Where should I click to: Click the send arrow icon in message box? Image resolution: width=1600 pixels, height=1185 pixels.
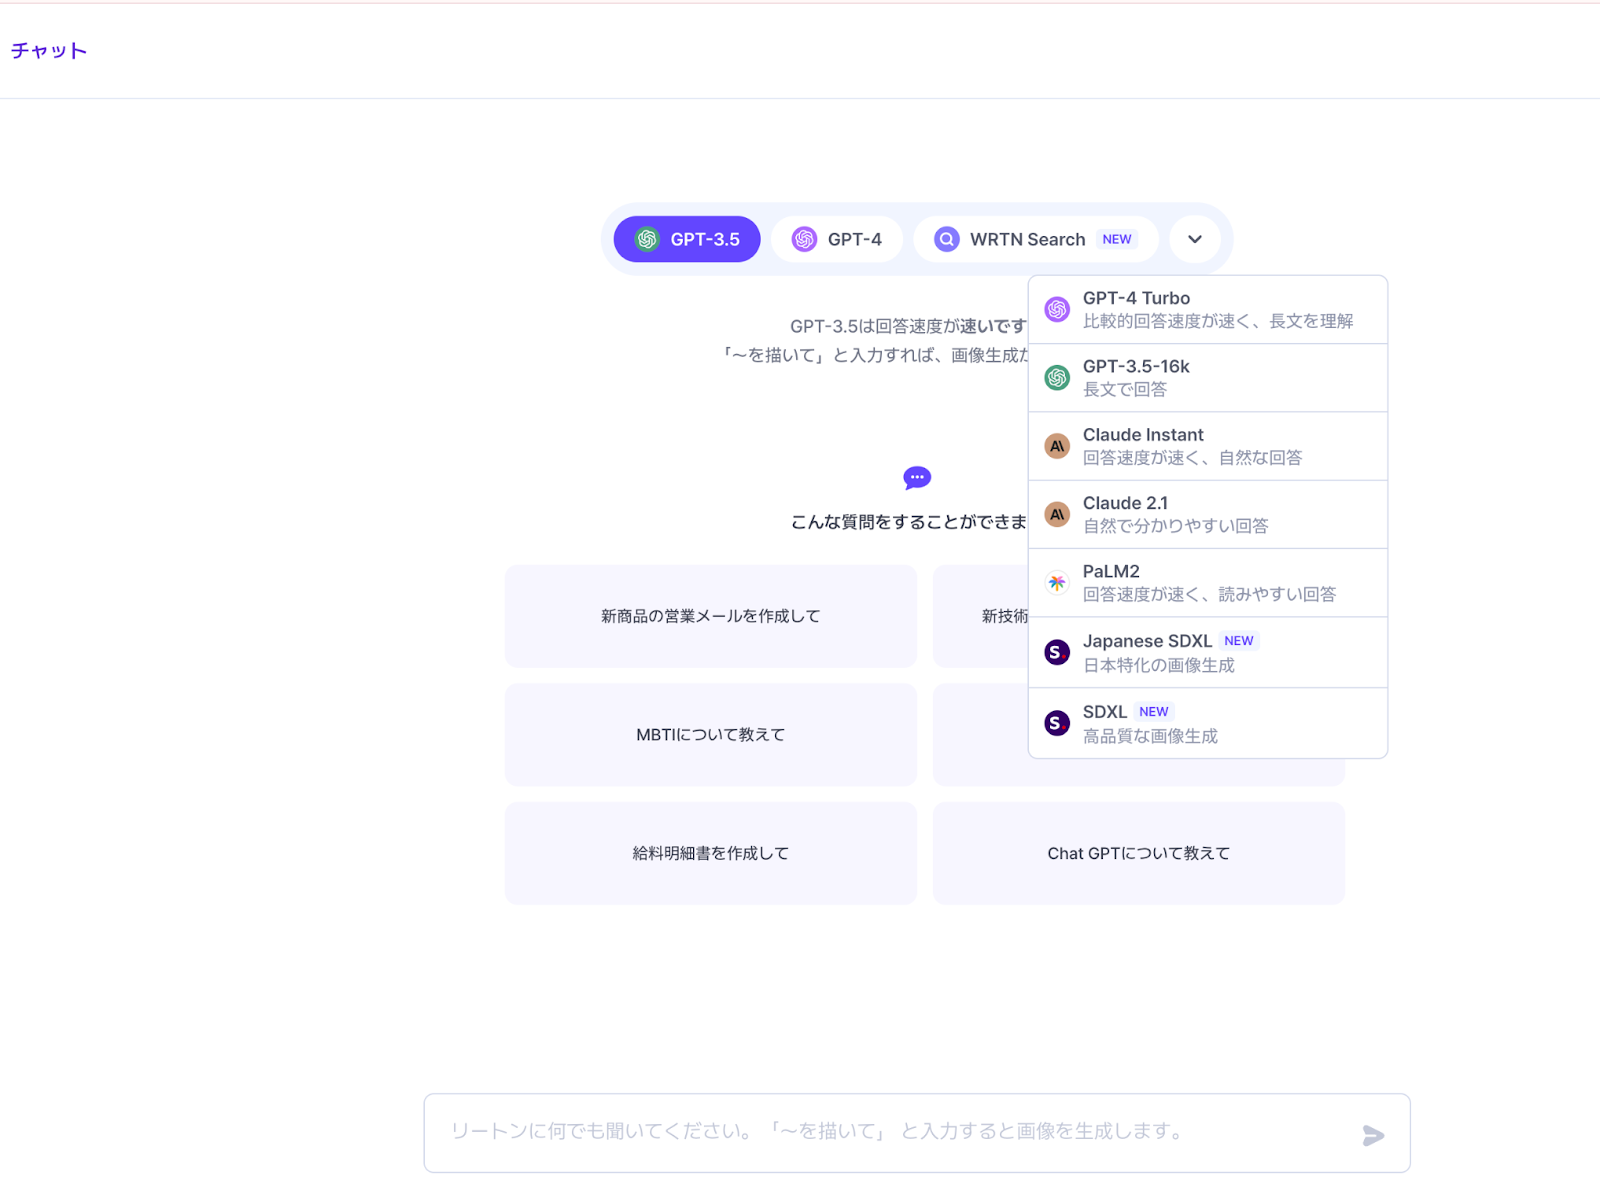(1373, 1135)
